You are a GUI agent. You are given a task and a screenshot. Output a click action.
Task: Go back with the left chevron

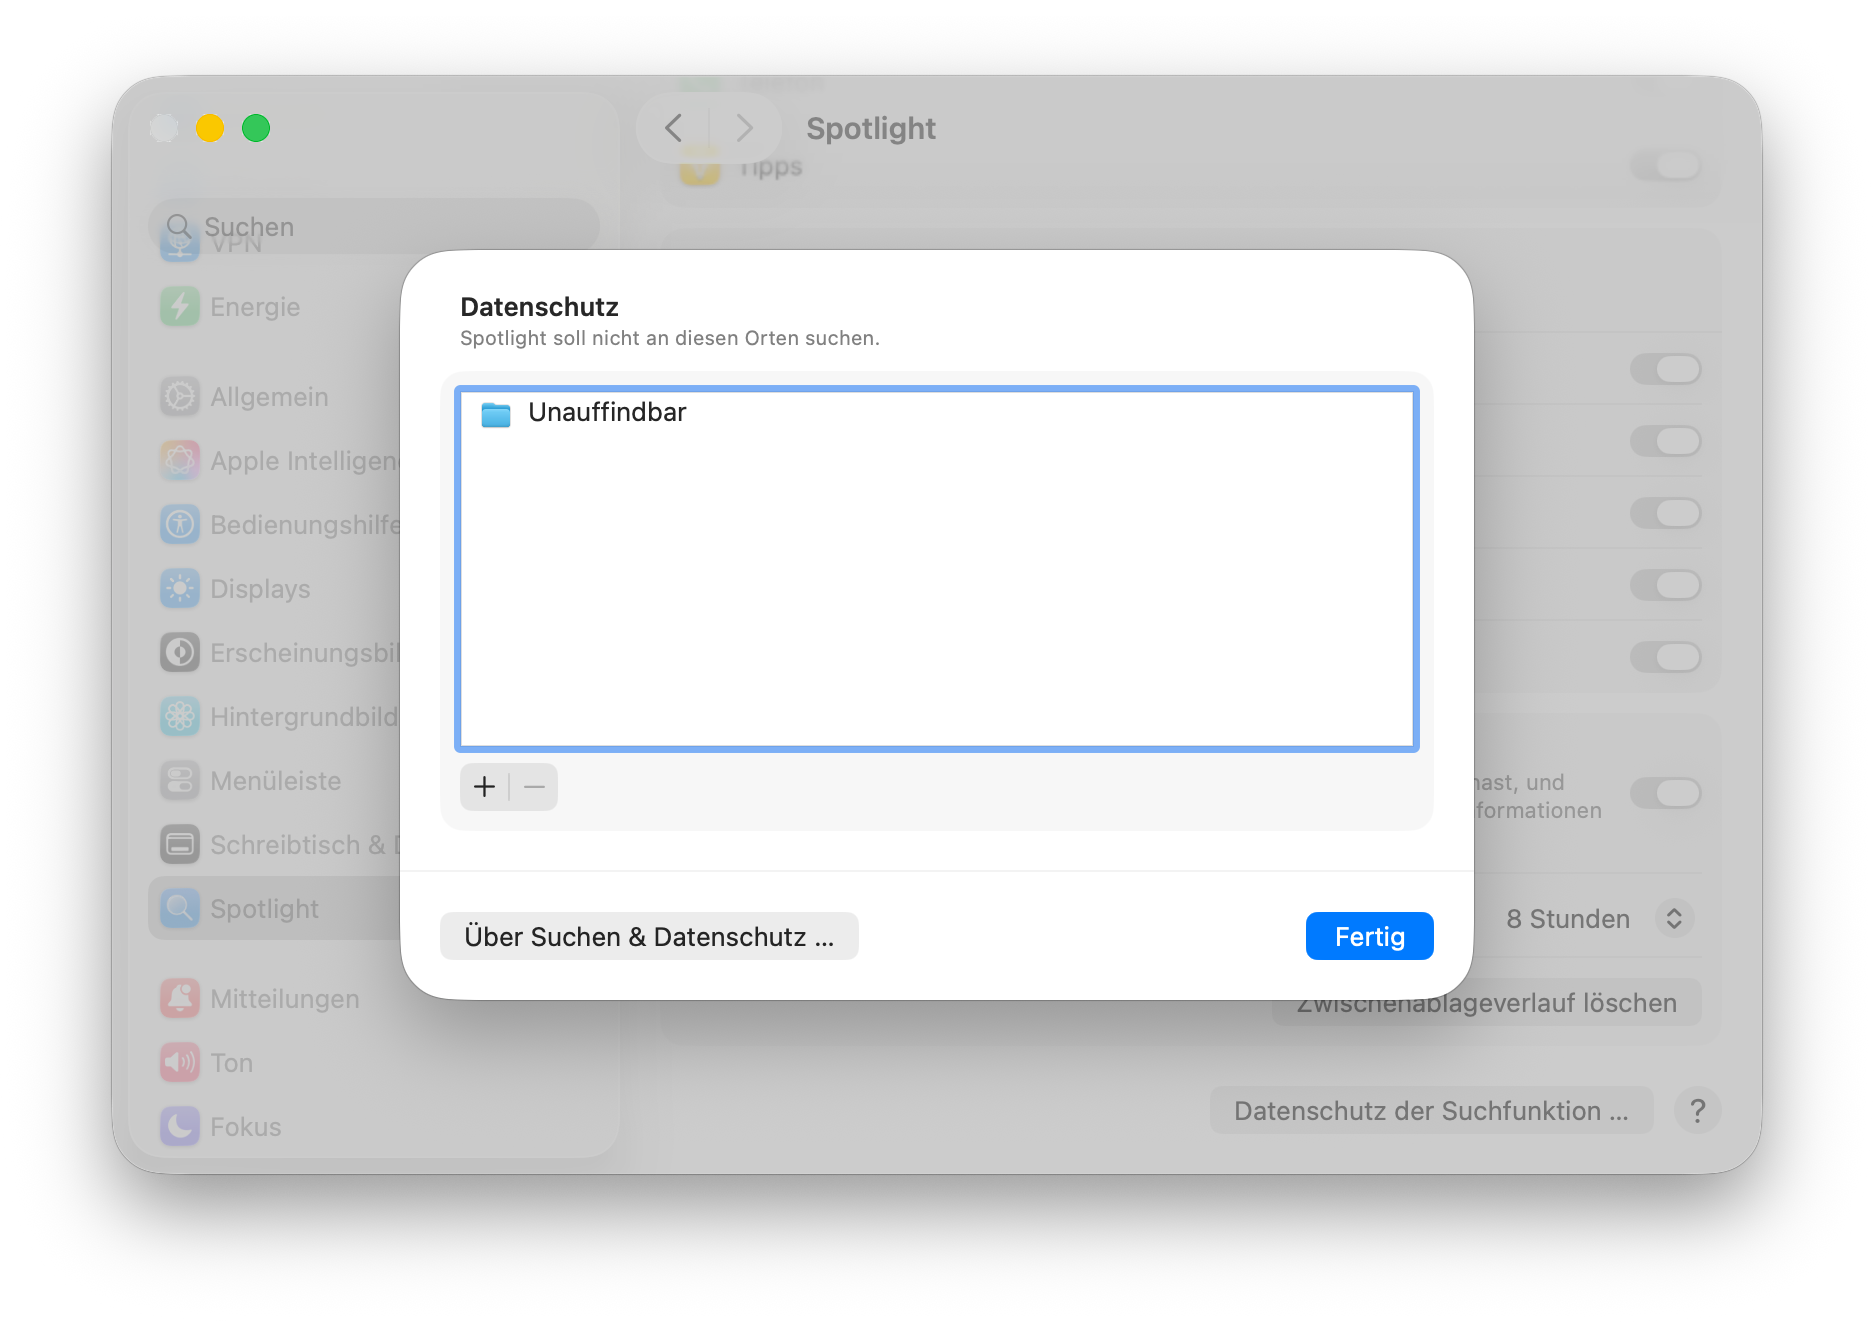pos(674,128)
